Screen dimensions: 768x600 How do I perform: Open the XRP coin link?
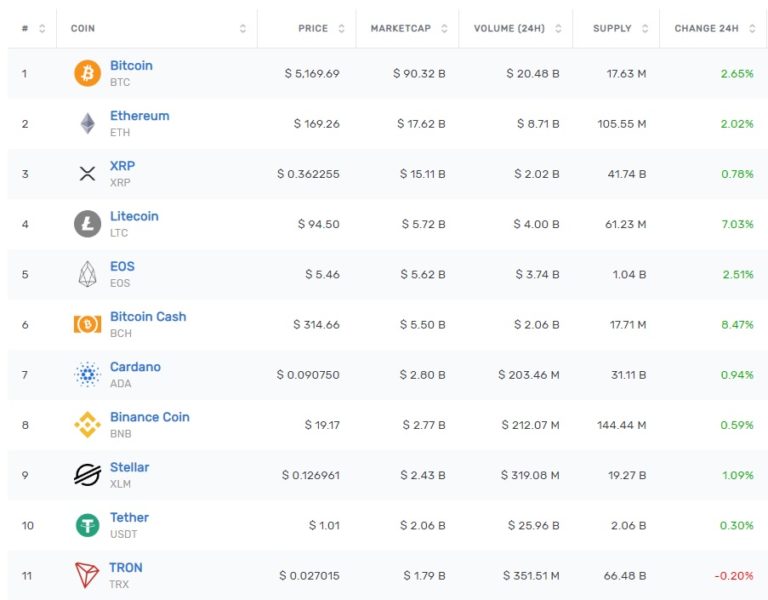[x=122, y=166]
